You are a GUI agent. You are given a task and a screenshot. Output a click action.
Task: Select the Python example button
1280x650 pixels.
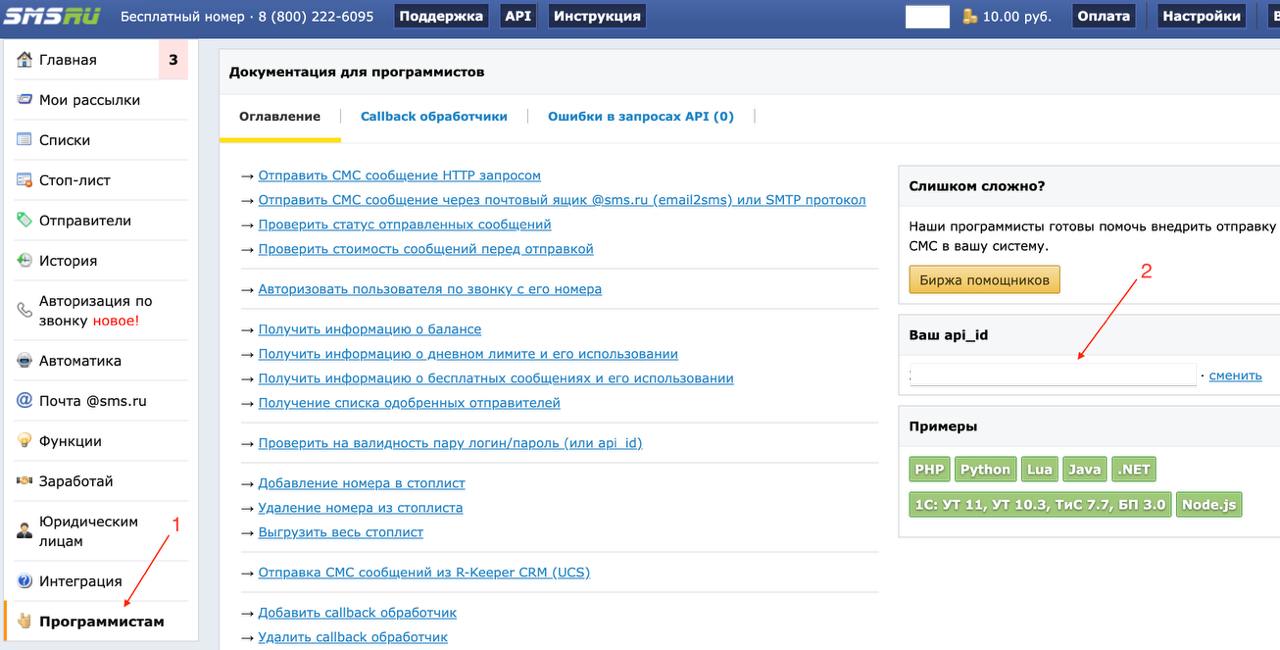[985, 469]
